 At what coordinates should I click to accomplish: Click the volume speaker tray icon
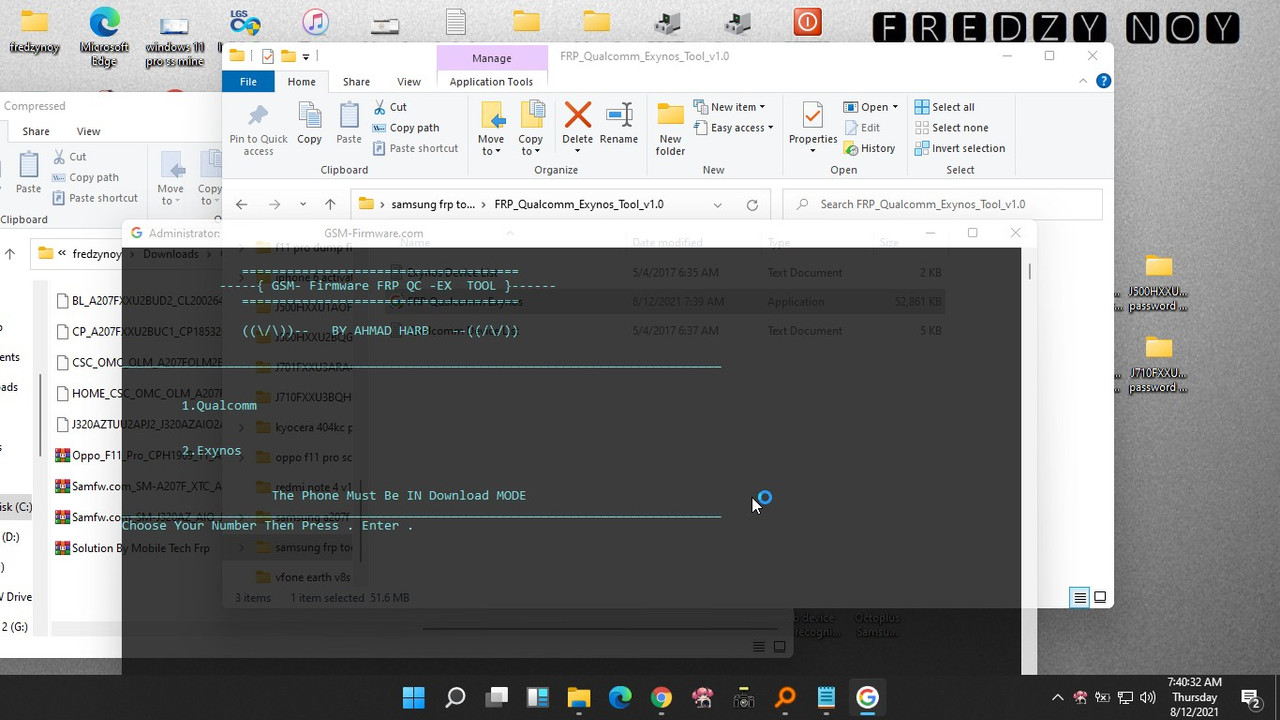pos(1147,697)
